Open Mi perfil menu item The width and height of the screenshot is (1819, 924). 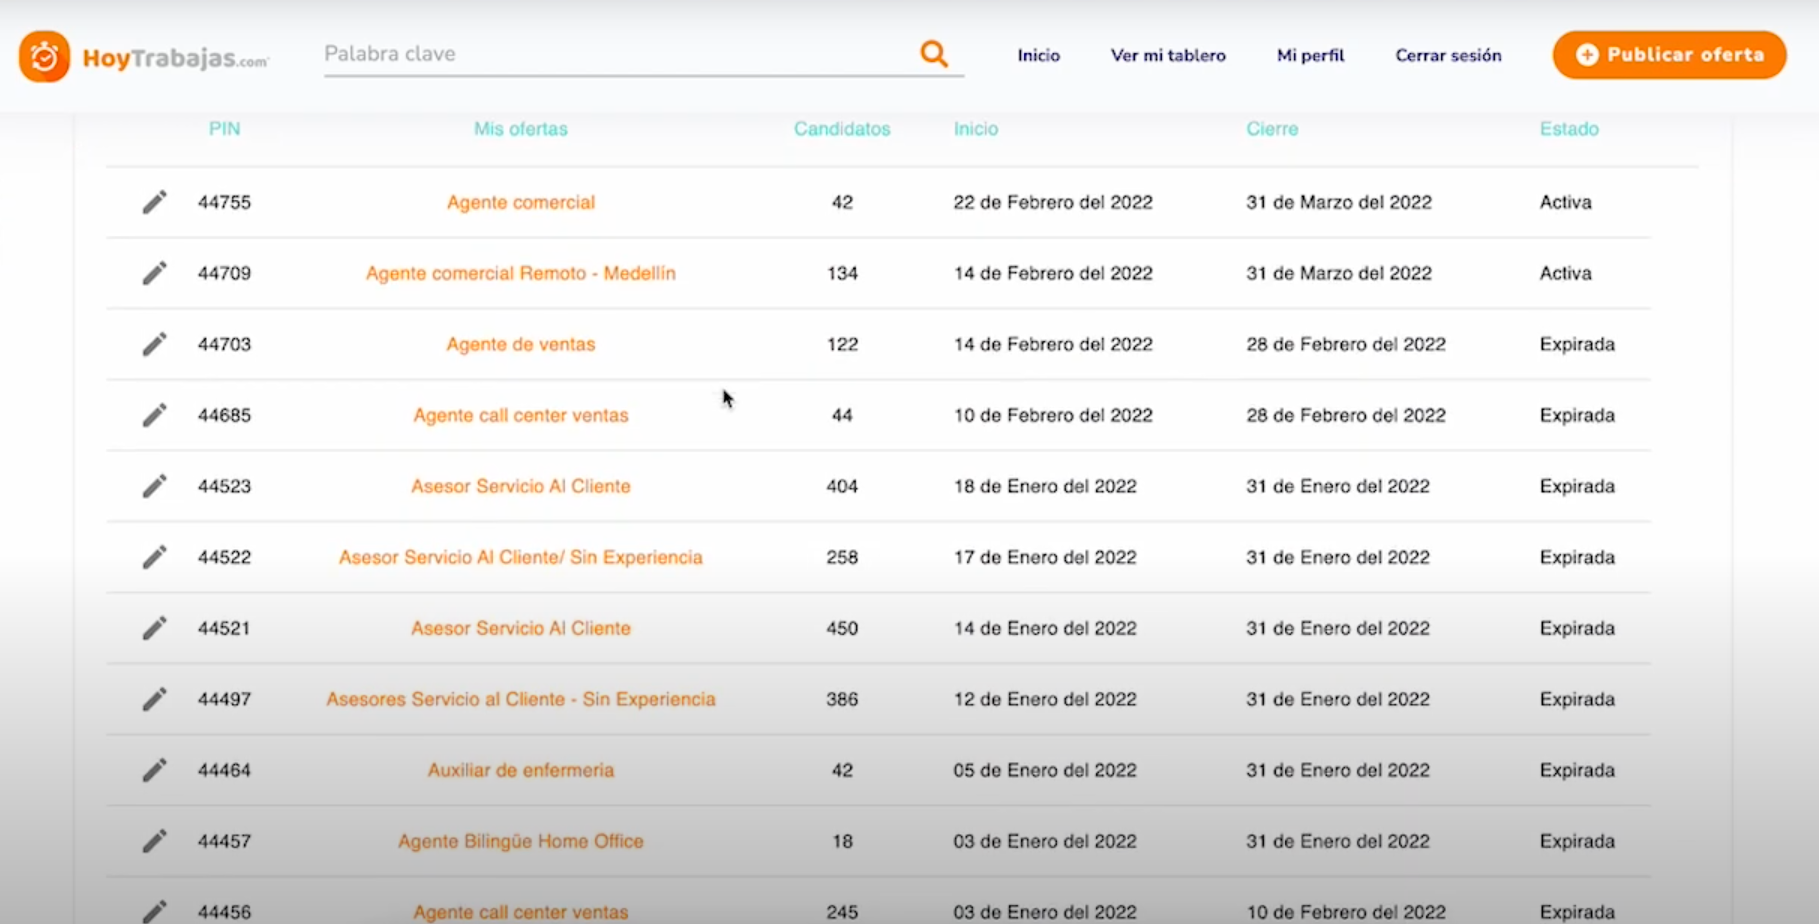[1310, 55]
